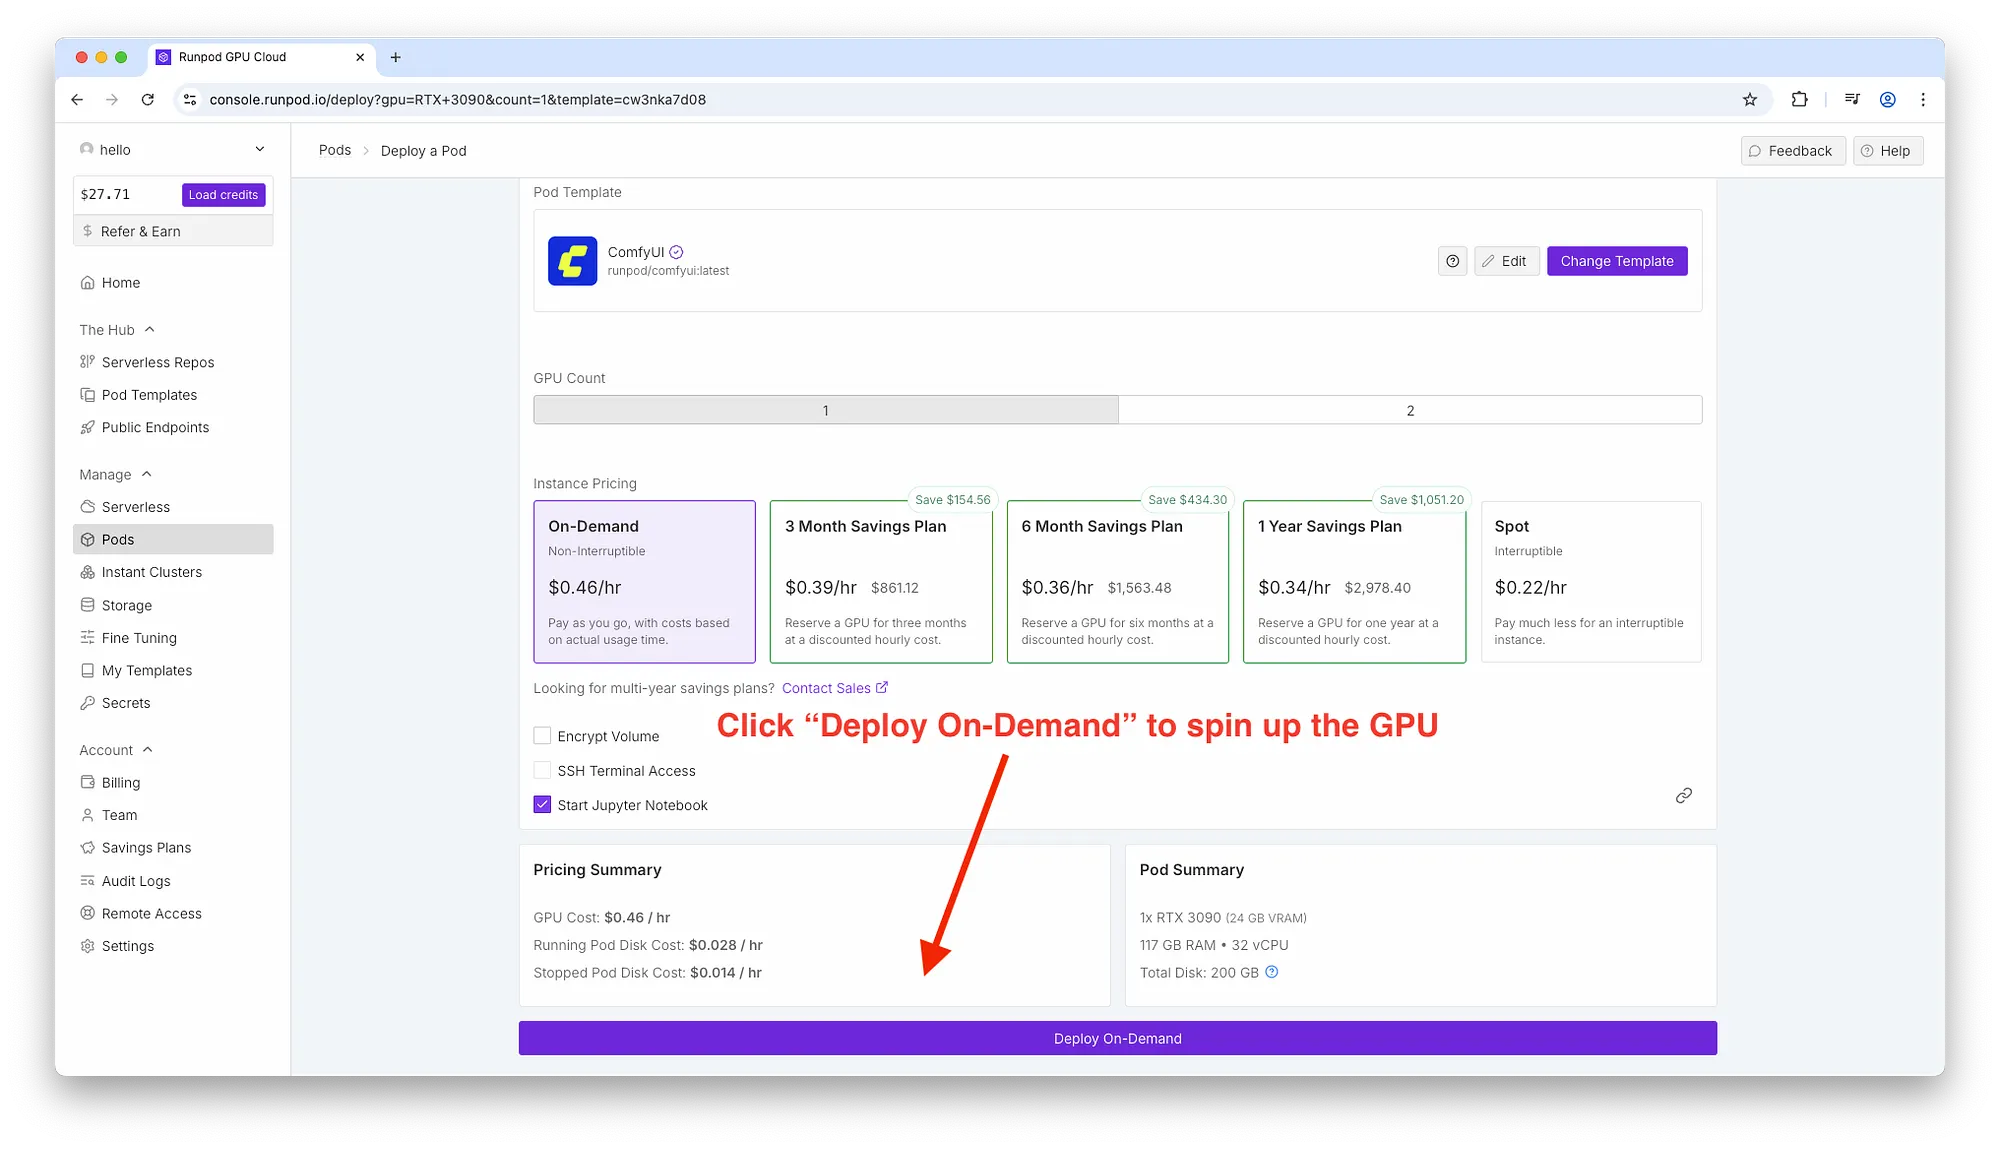
Task: Click the browser address bar URL
Action: point(457,99)
